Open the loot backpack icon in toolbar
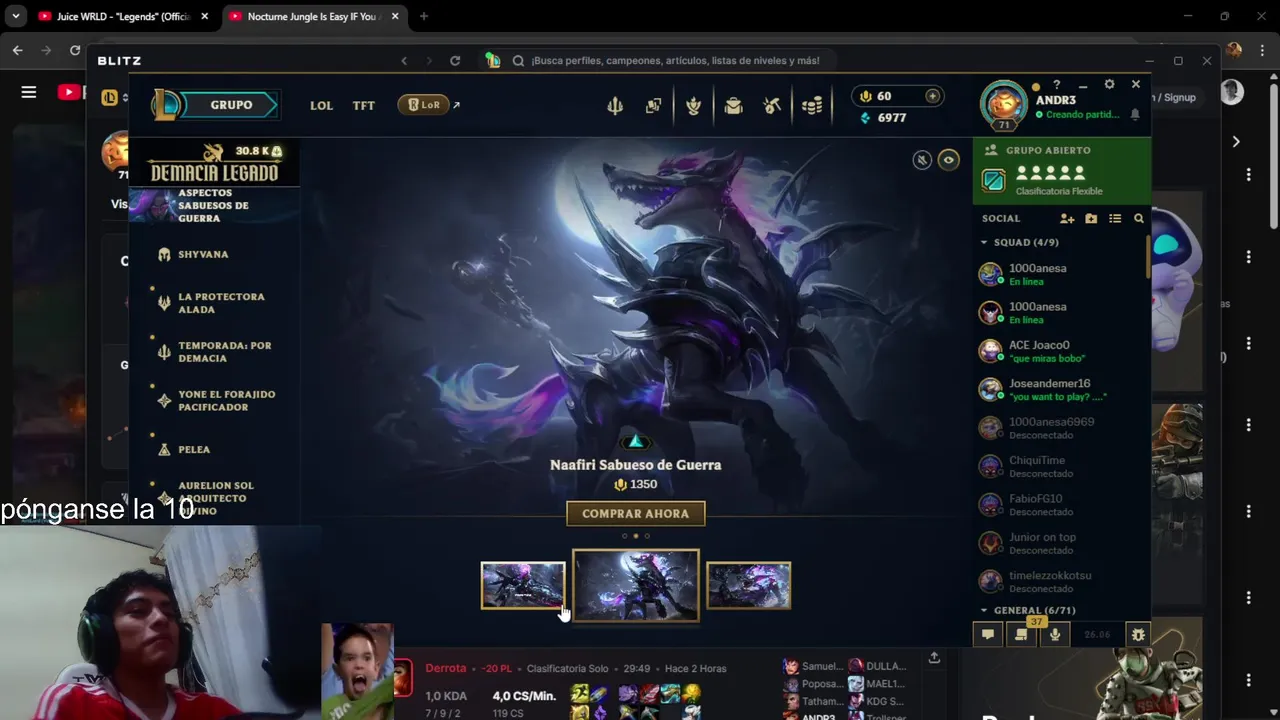1280x720 pixels. (733, 105)
